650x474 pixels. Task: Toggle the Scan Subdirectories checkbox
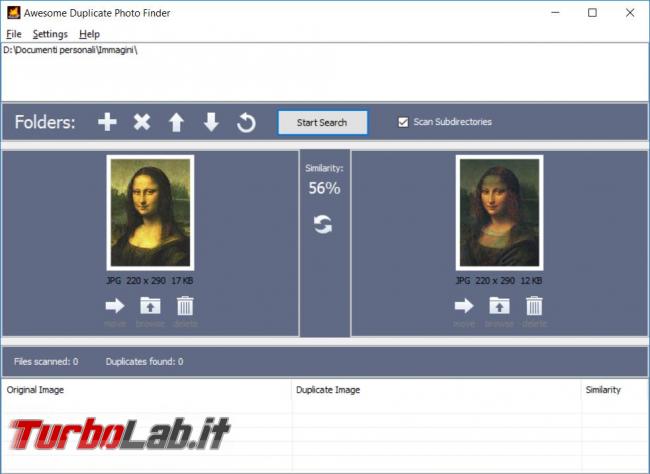point(403,122)
